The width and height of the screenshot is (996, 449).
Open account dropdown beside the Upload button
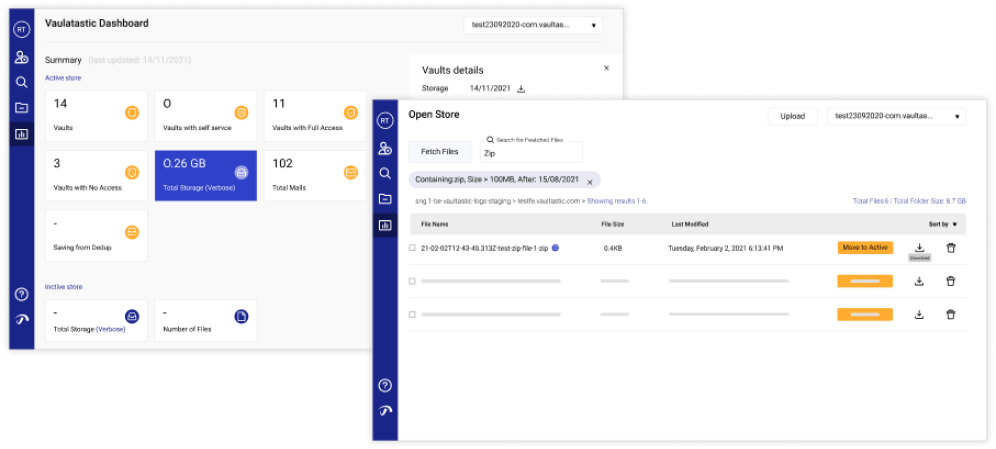click(895, 116)
